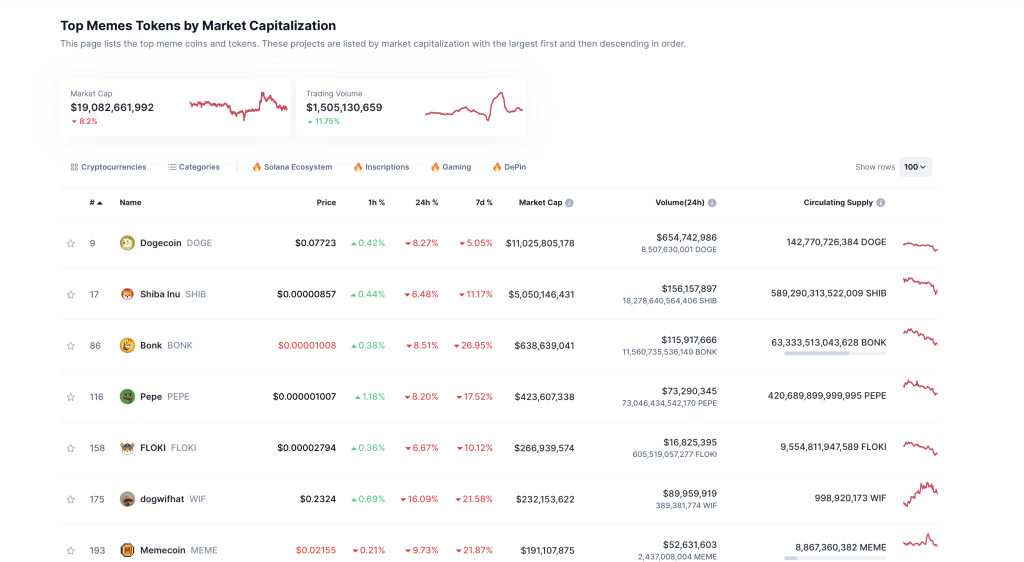Click Market Cap info icon in header
The width and height of the screenshot is (1024, 562).
point(569,203)
